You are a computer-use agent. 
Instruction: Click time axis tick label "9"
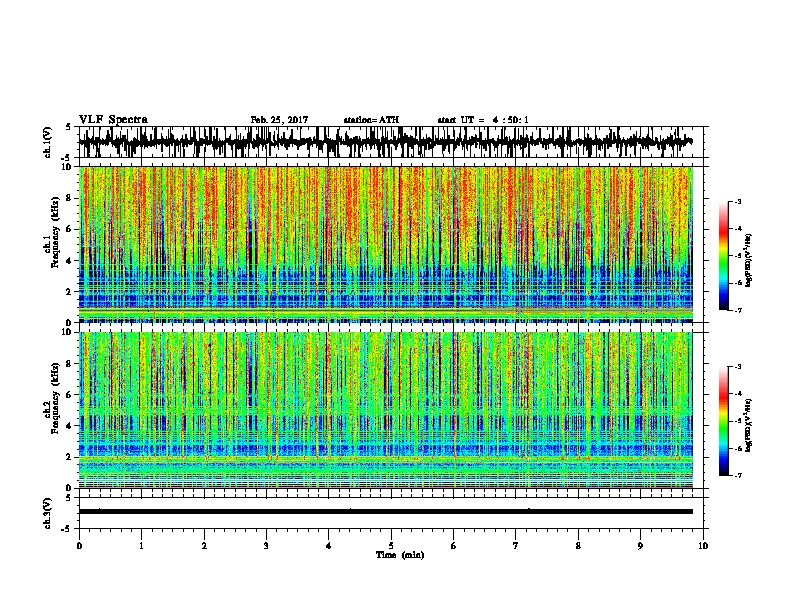click(x=640, y=546)
